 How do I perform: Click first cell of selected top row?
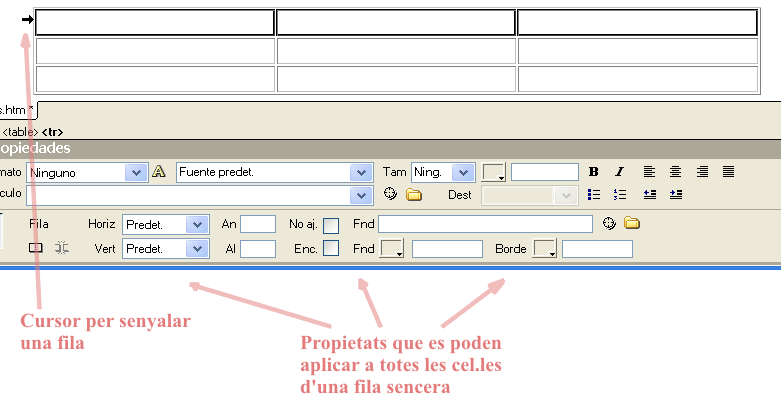[155, 22]
